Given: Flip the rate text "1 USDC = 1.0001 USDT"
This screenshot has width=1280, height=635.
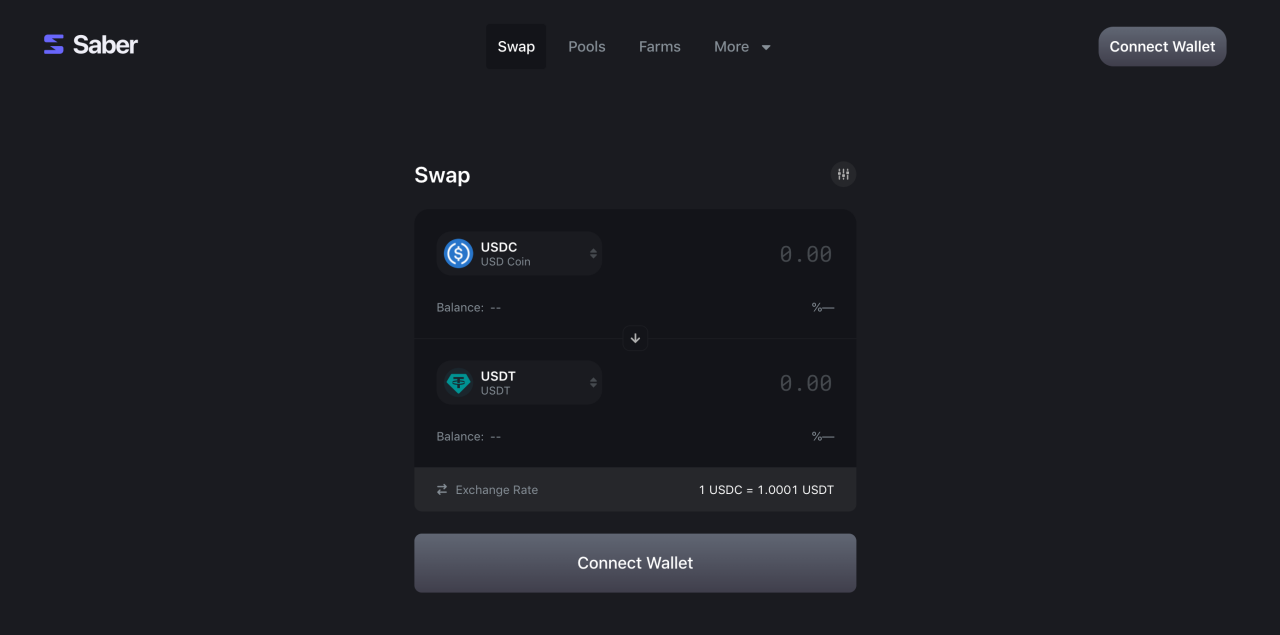Looking at the screenshot, I should coord(766,490).
